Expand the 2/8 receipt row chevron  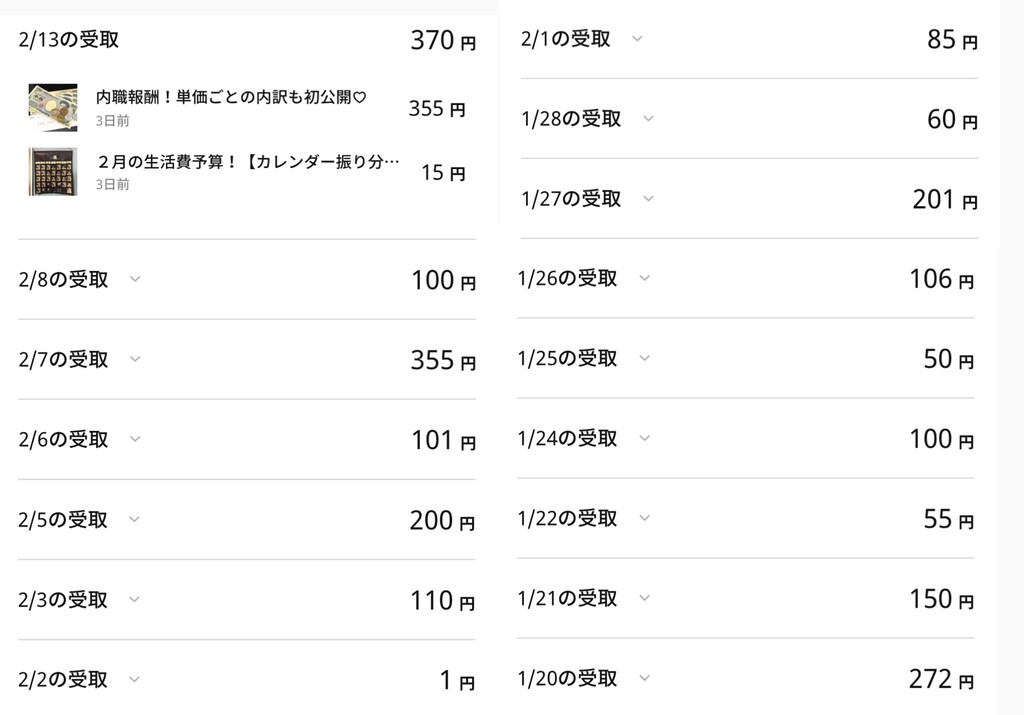coord(135,279)
